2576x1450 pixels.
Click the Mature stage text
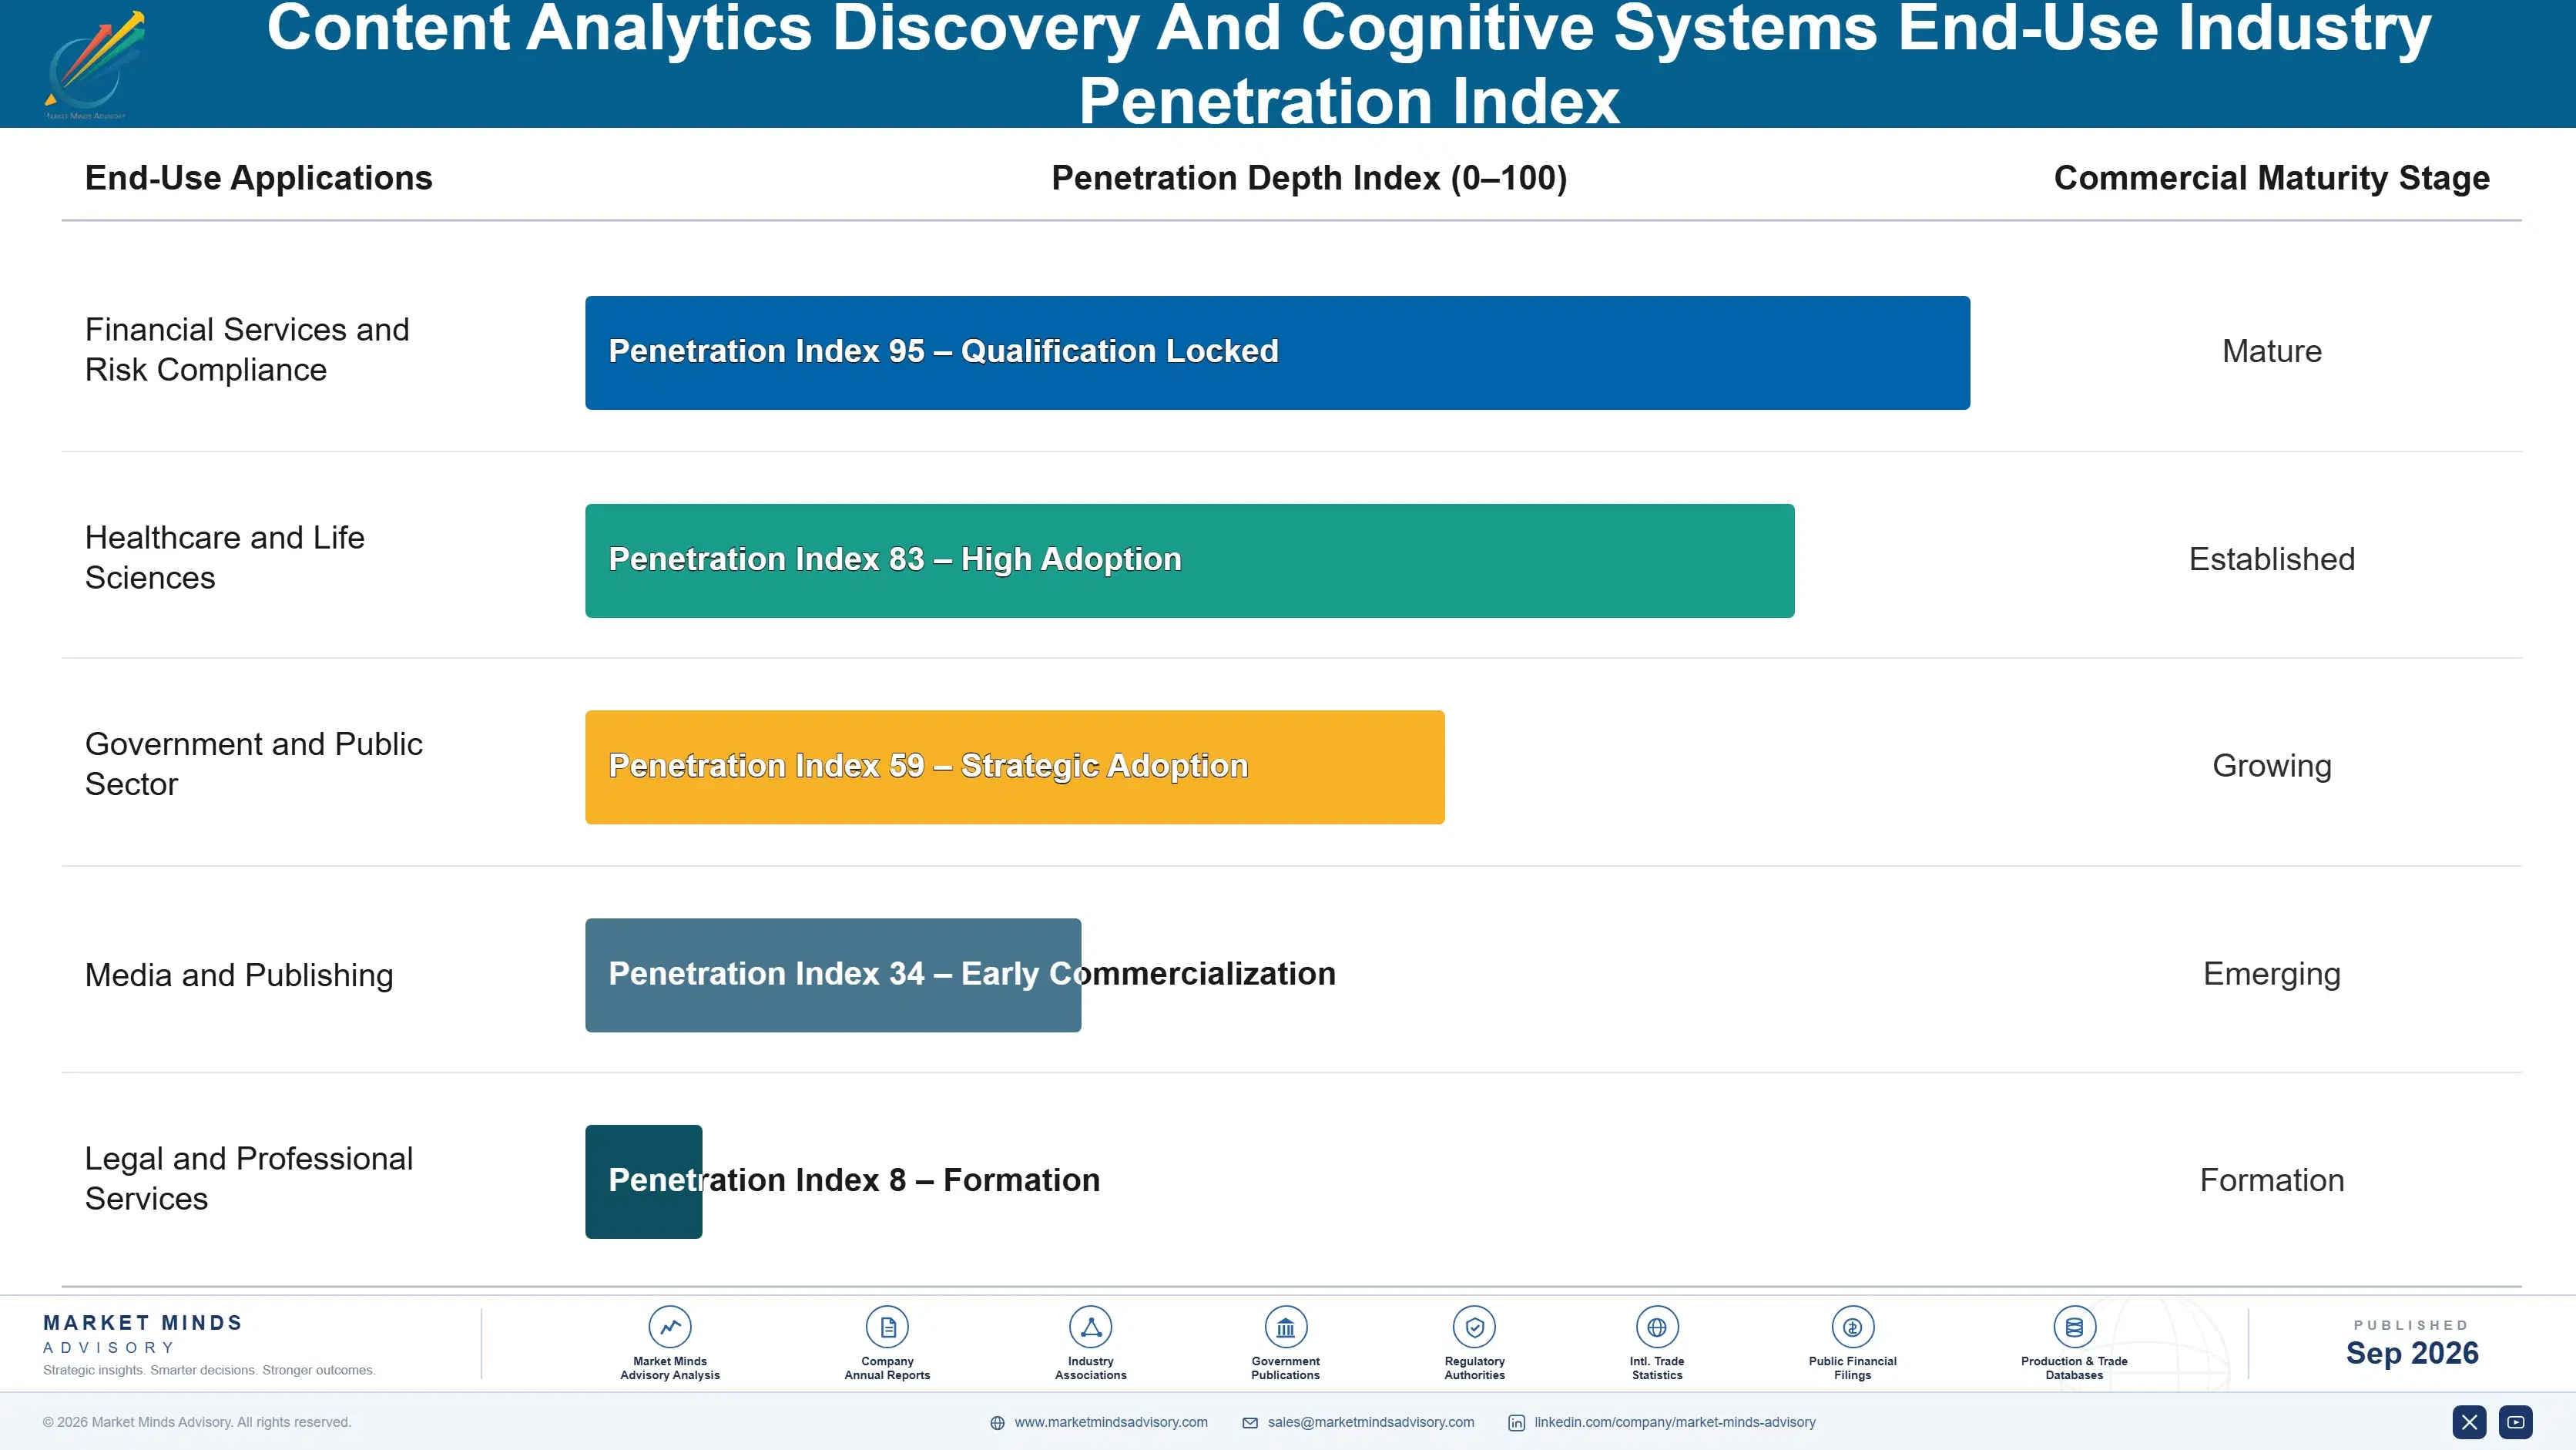pos(2272,351)
